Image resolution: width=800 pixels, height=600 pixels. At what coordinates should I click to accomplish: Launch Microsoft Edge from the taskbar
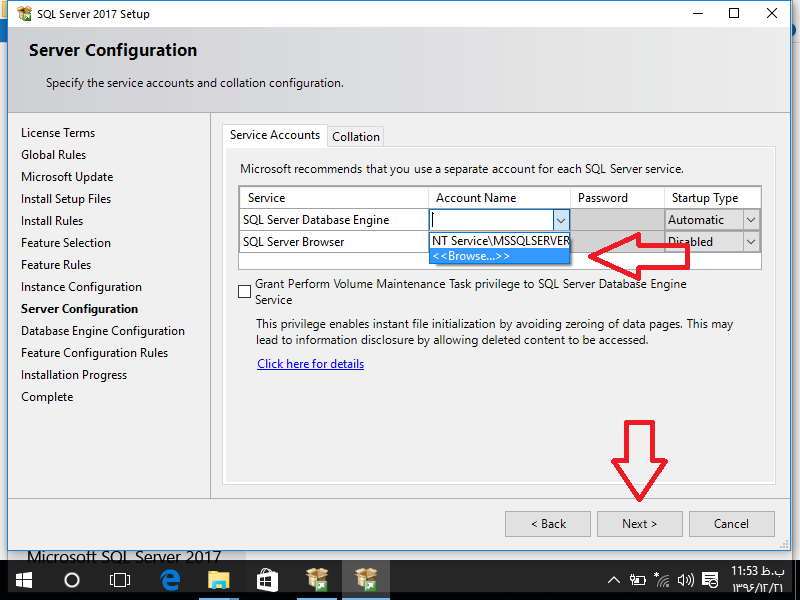click(x=170, y=580)
